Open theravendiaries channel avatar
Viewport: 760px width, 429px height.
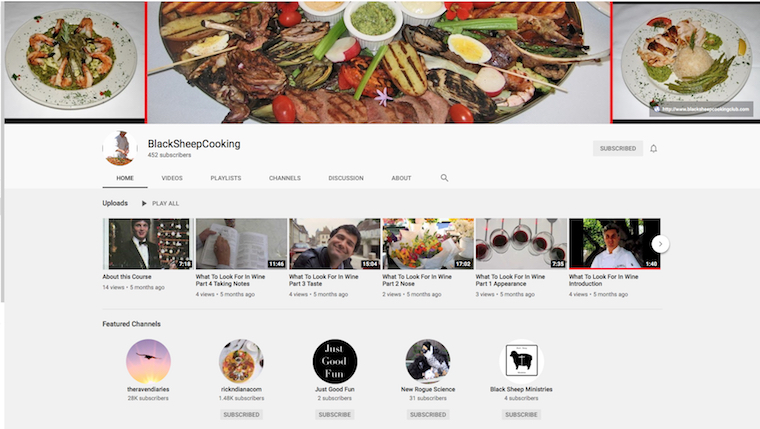coord(148,361)
